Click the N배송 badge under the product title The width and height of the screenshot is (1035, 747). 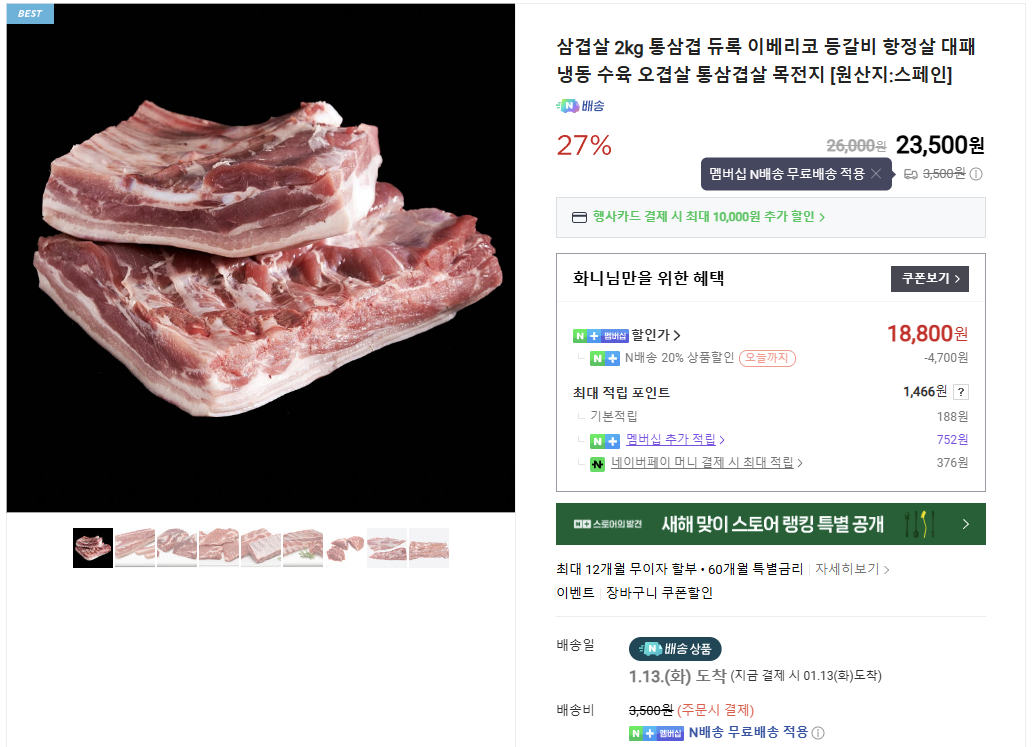click(x=576, y=105)
